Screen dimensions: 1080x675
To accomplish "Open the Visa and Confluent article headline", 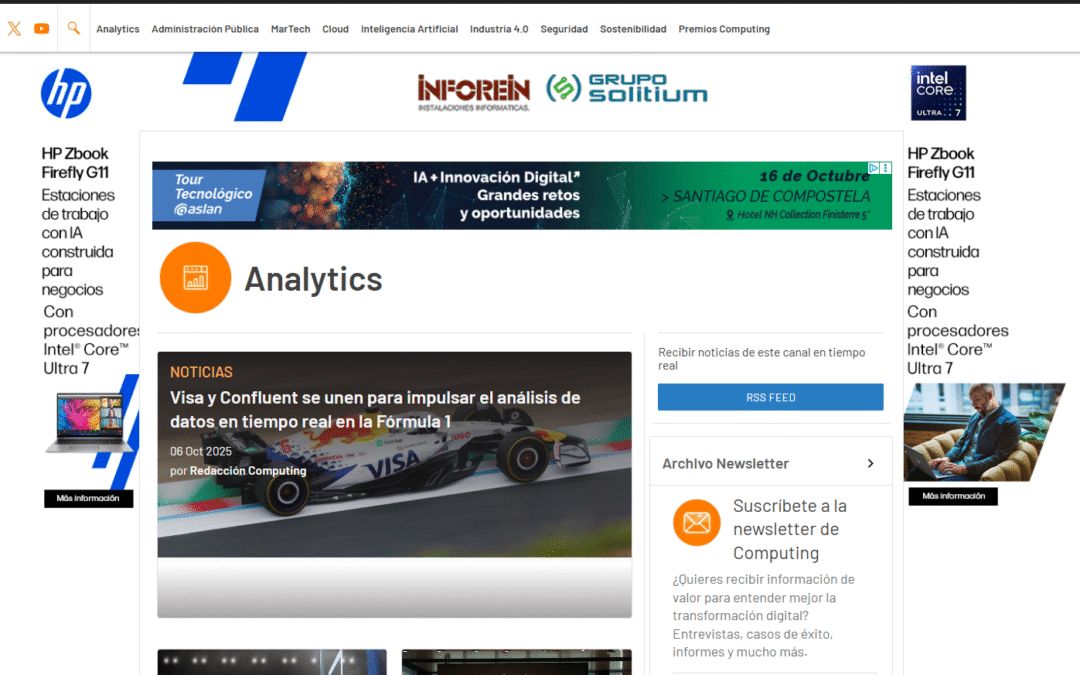I will (375, 410).
